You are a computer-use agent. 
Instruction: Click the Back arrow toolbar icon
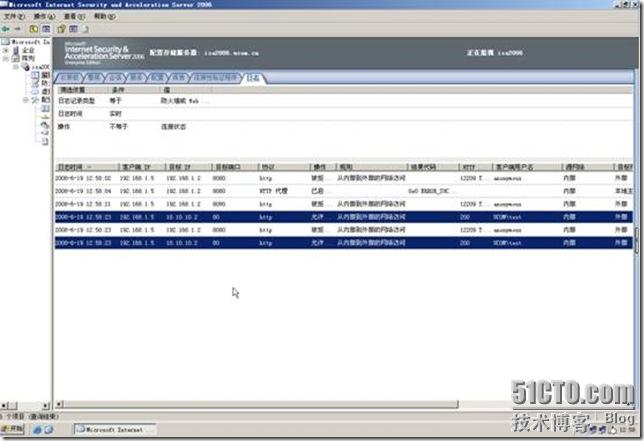[6, 29]
